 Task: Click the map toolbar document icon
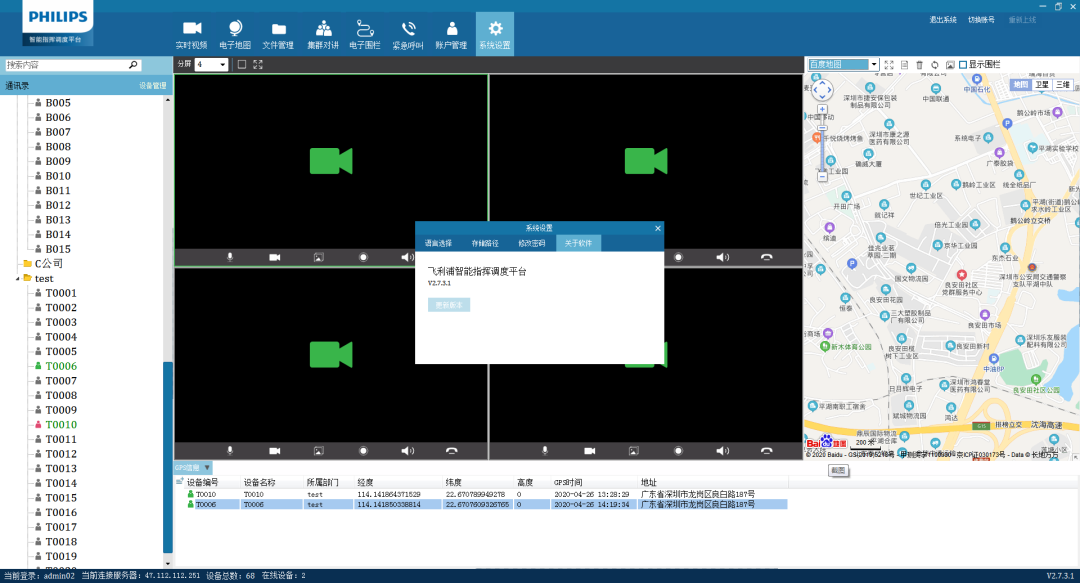(x=904, y=65)
